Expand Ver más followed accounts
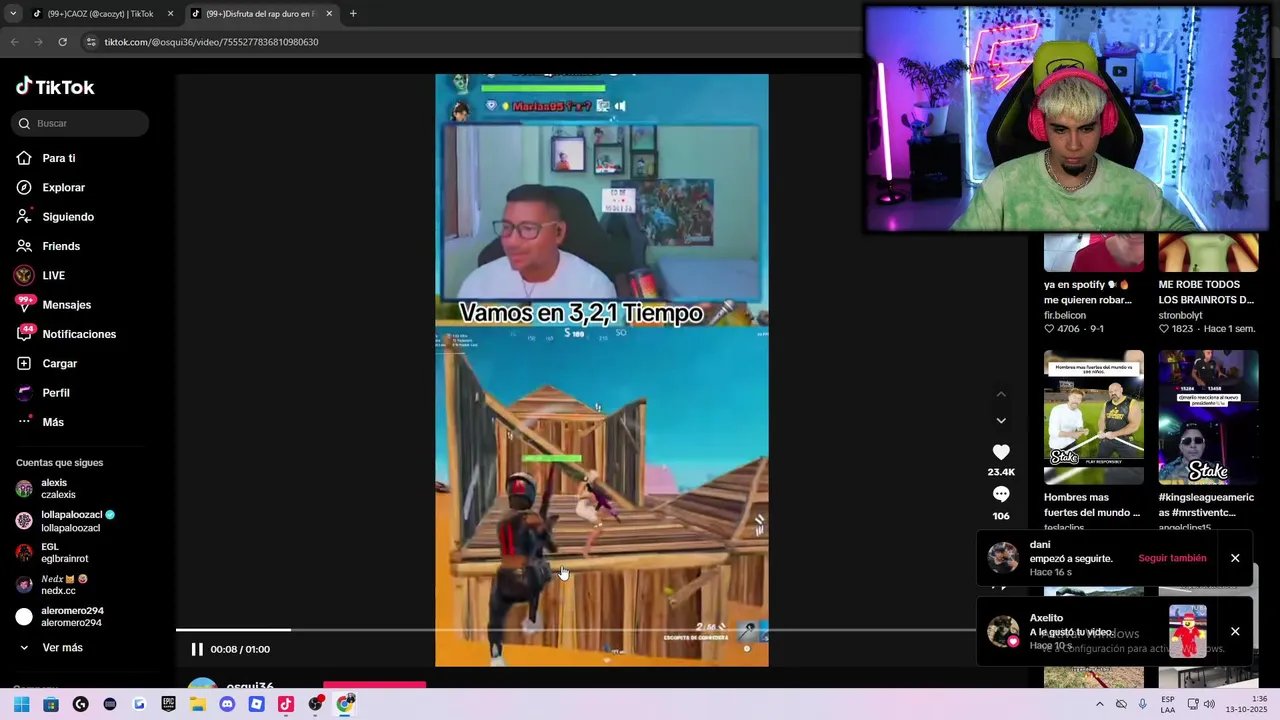Screen dimensions: 1280x720 [x=50, y=648]
